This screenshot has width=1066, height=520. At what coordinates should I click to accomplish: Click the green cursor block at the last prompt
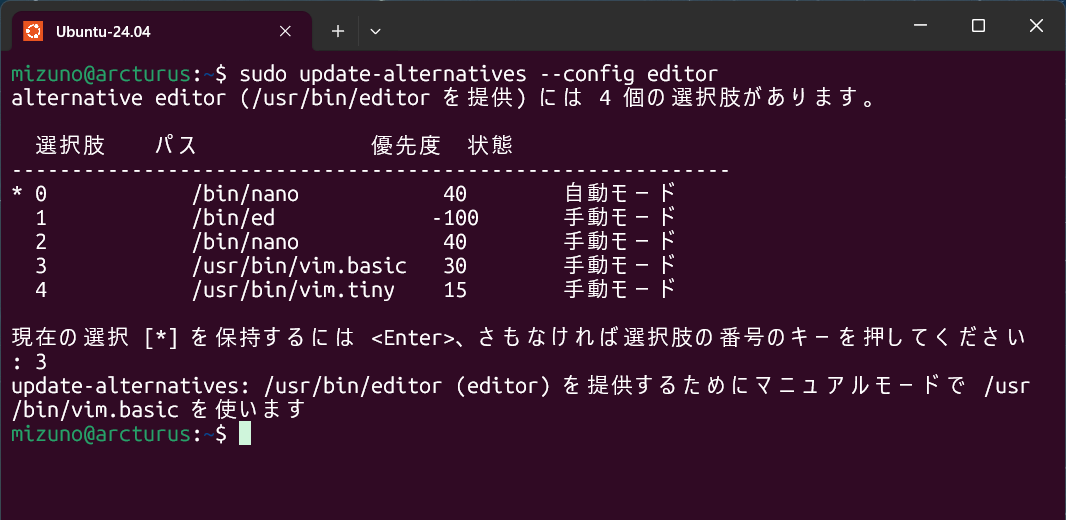[x=245, y=434]
